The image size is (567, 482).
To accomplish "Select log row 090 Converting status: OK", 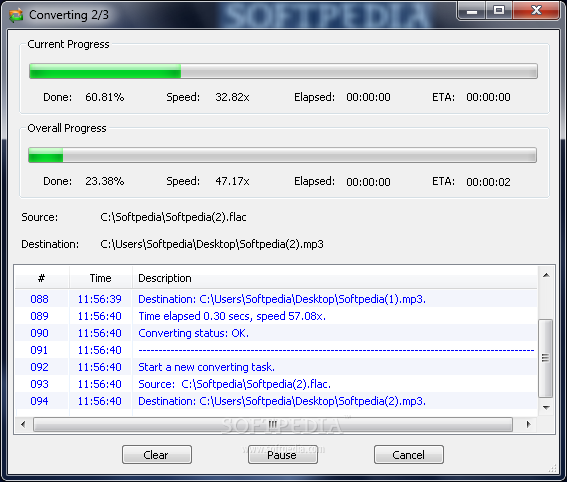I will pyautogui.click(x=276, y=333).
